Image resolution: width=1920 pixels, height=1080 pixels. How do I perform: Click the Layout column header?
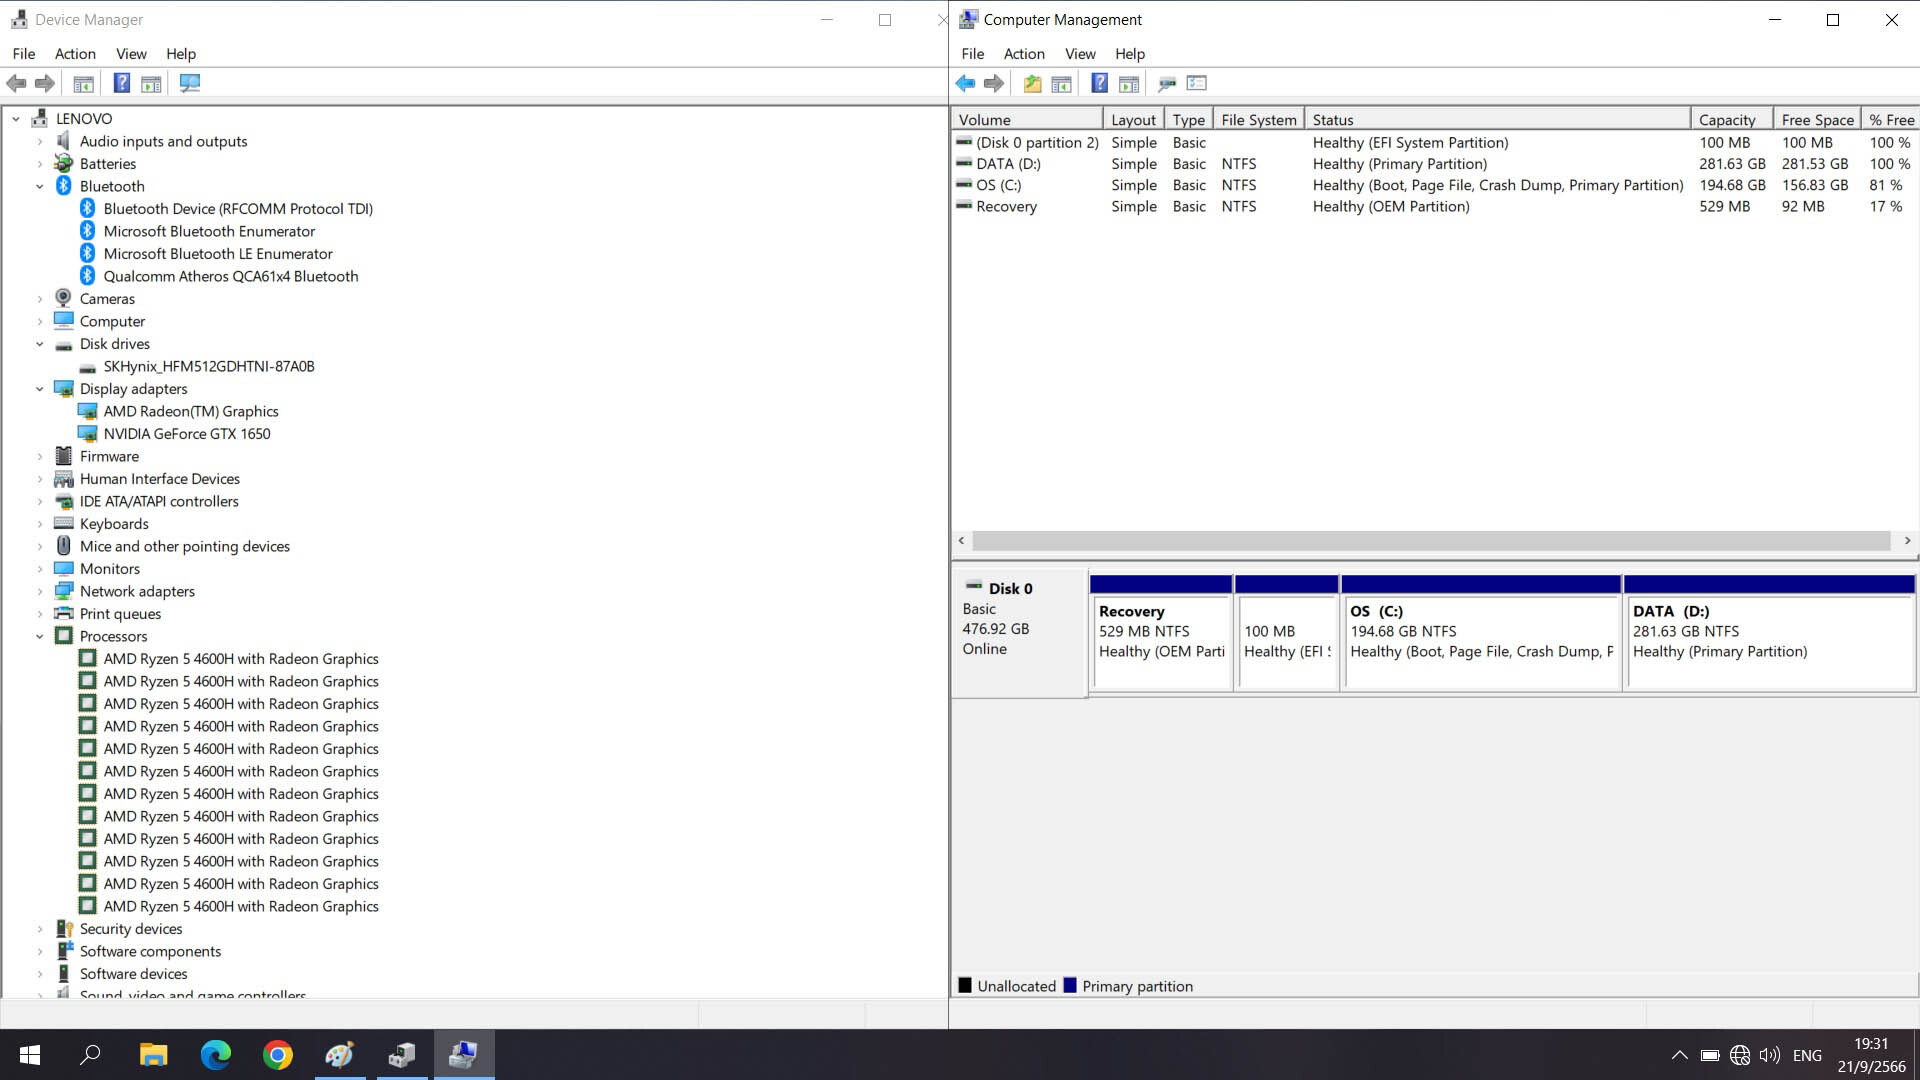point(1134,119)
